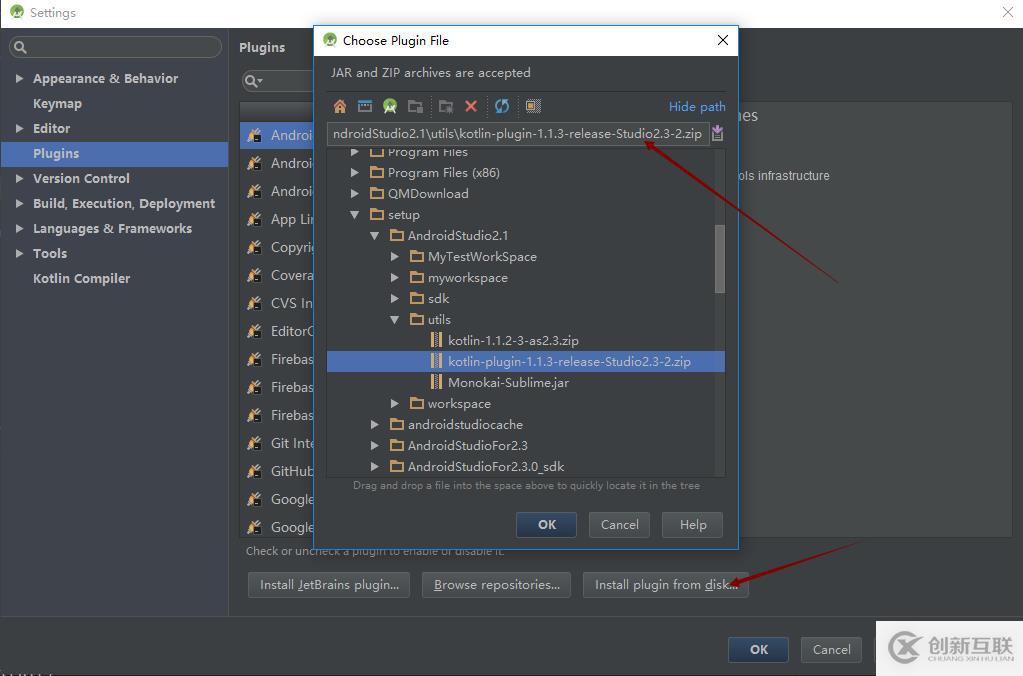Jump to the Android project directory icon
The width and height of the screenshot is (1023, 676).
pyautogui.click(x=389, y=106)
